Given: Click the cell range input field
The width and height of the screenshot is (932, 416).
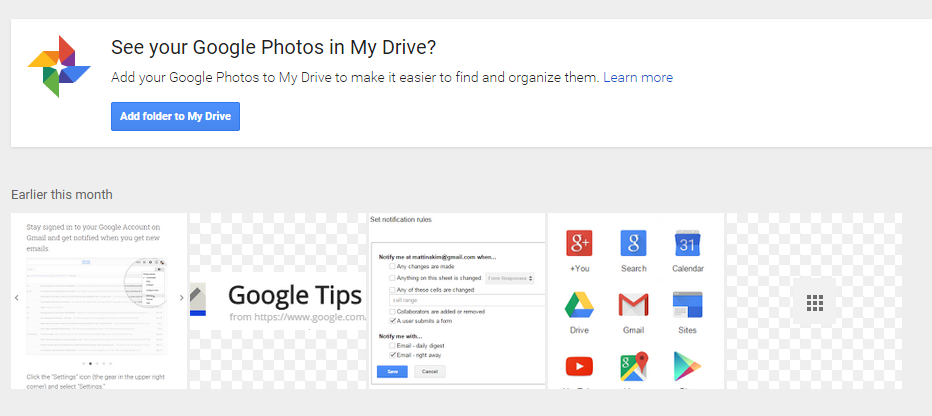Looking at the screenshot, I should point(467,300).
